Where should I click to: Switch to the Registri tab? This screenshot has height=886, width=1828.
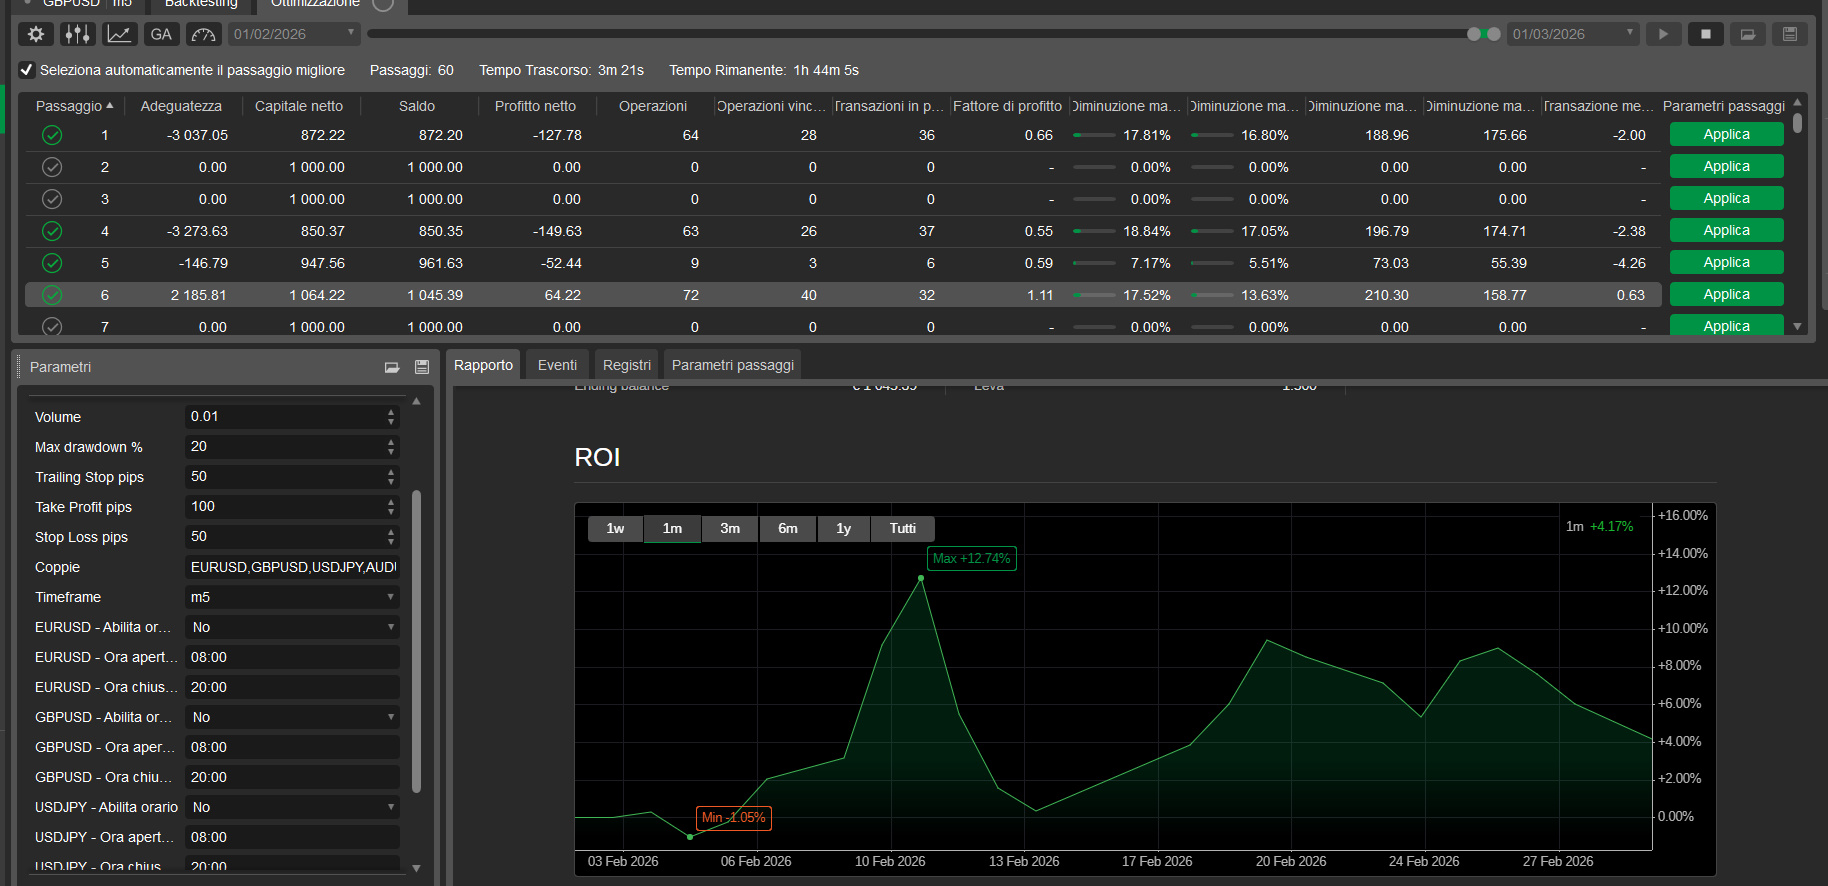pos(627,365)
